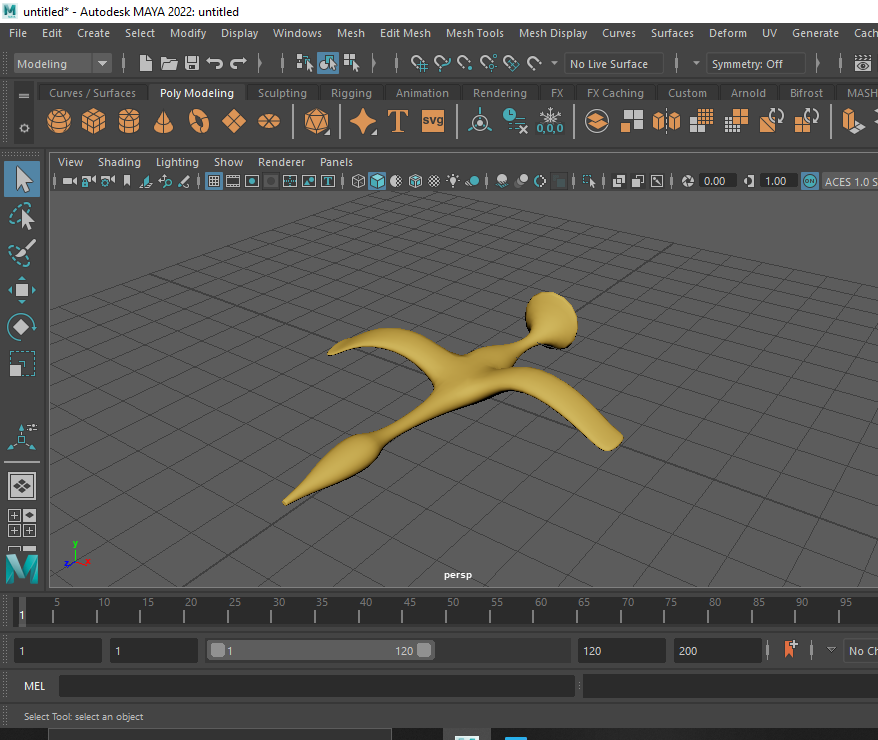This screenshot has width=878, height=740.
Task: Open the ACES 1.0 view transform dropdown
Action: [849, 182]
